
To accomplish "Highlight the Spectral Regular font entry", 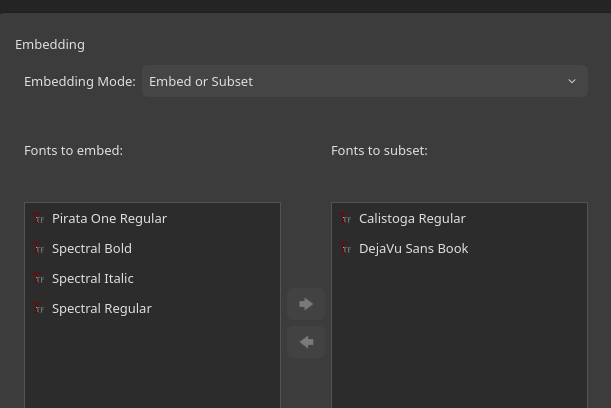I will [x=102, y=308].
